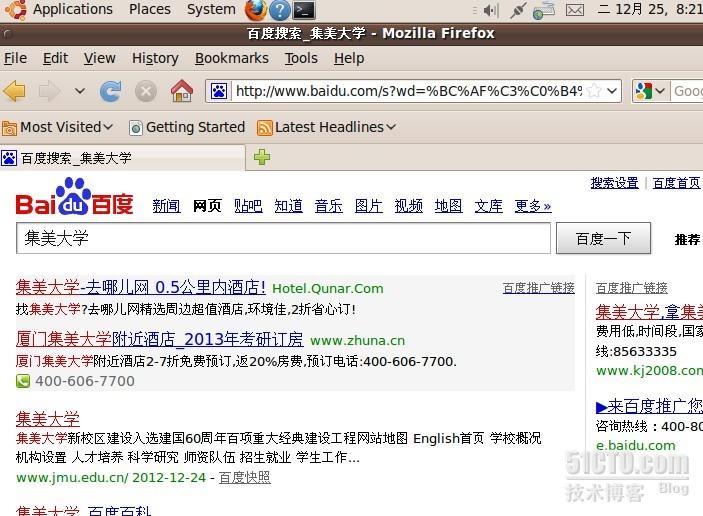703x516 pixels.
Task: Open the 文库 link
Action: pos(489,206)
